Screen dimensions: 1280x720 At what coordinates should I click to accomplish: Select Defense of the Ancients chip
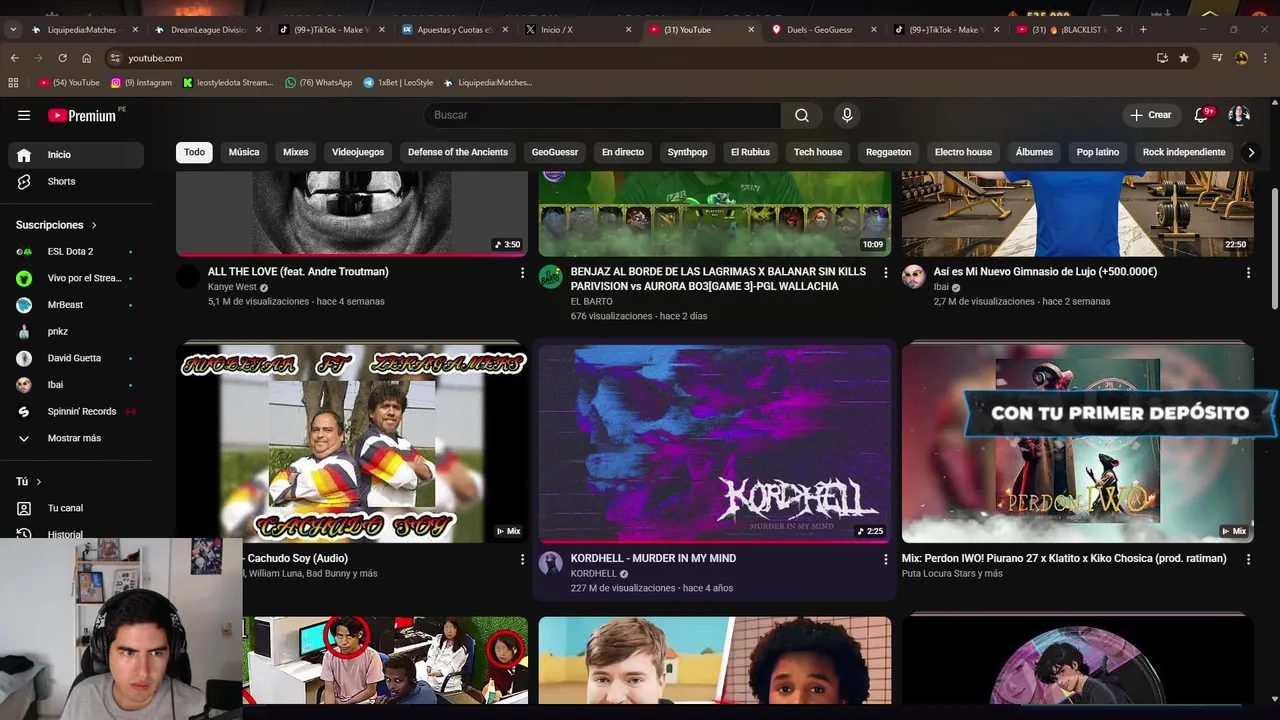458,152
